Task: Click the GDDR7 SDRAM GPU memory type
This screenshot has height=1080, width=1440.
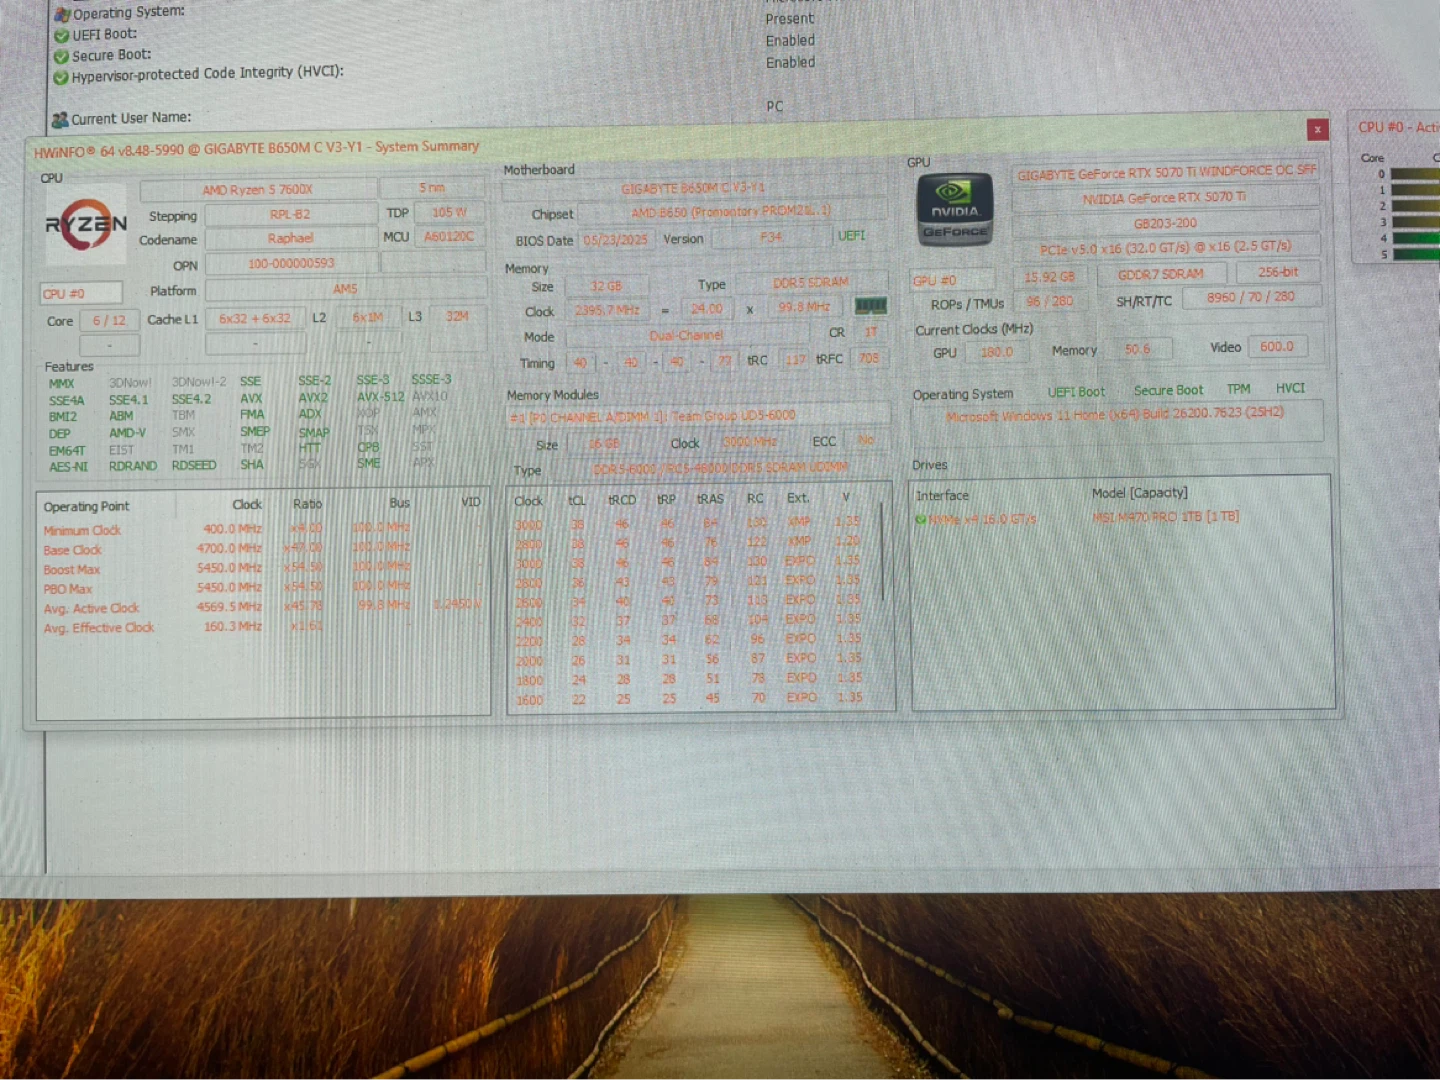Action: [1160, 274]
